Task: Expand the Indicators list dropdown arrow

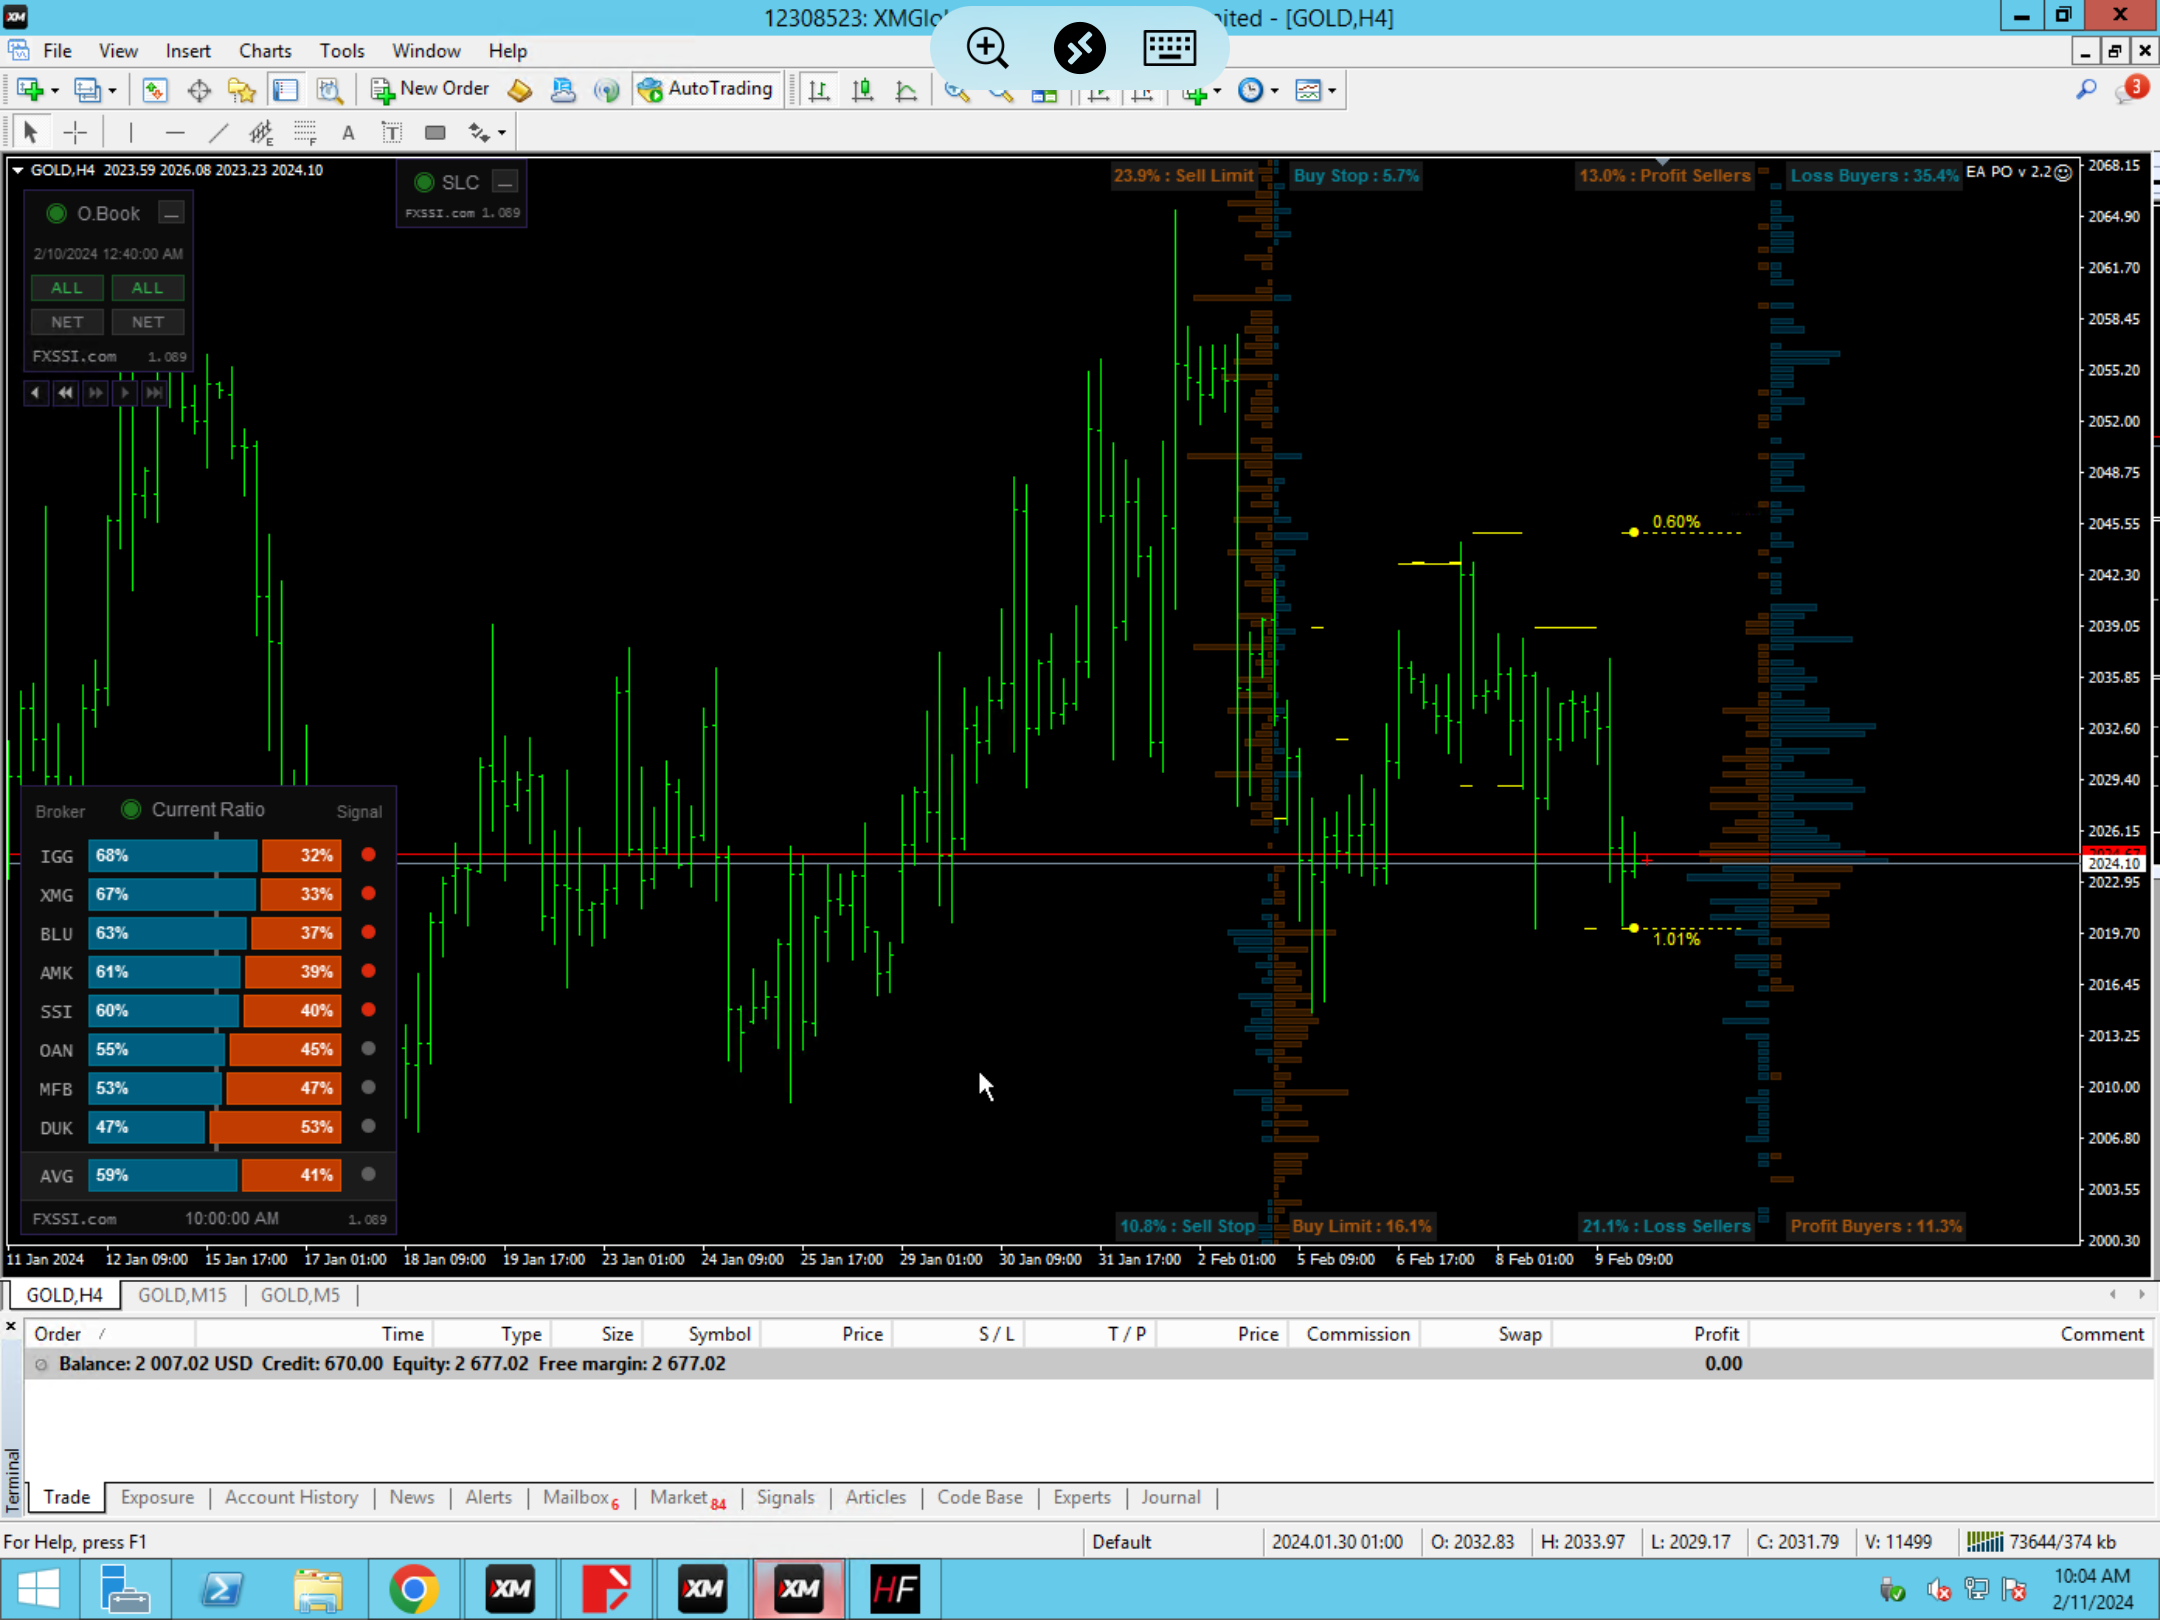Action: [1217, 91]
